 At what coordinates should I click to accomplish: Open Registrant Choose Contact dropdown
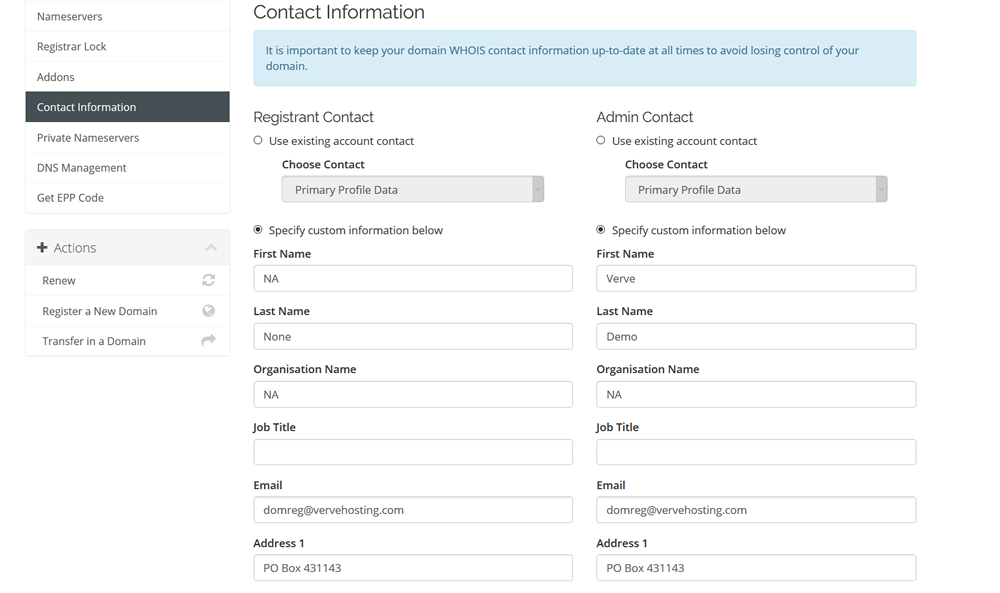[x=413, y=189]
